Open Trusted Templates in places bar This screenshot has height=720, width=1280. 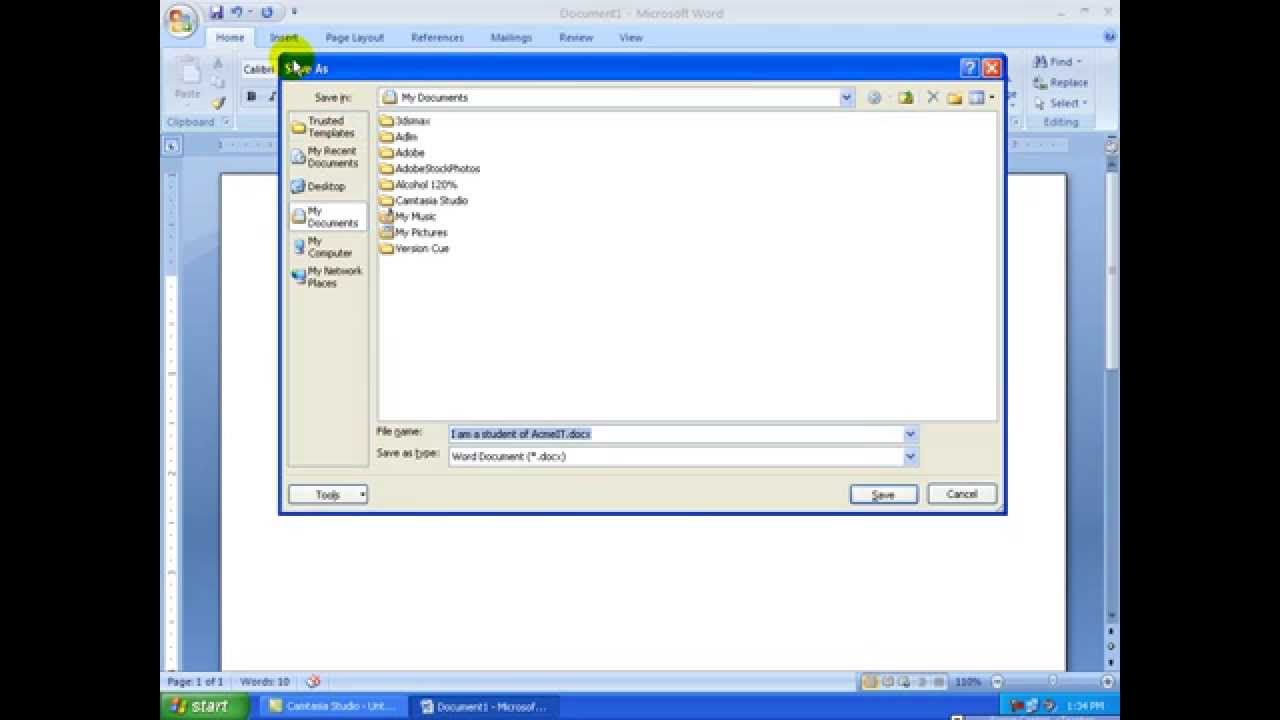coord(328,127)
